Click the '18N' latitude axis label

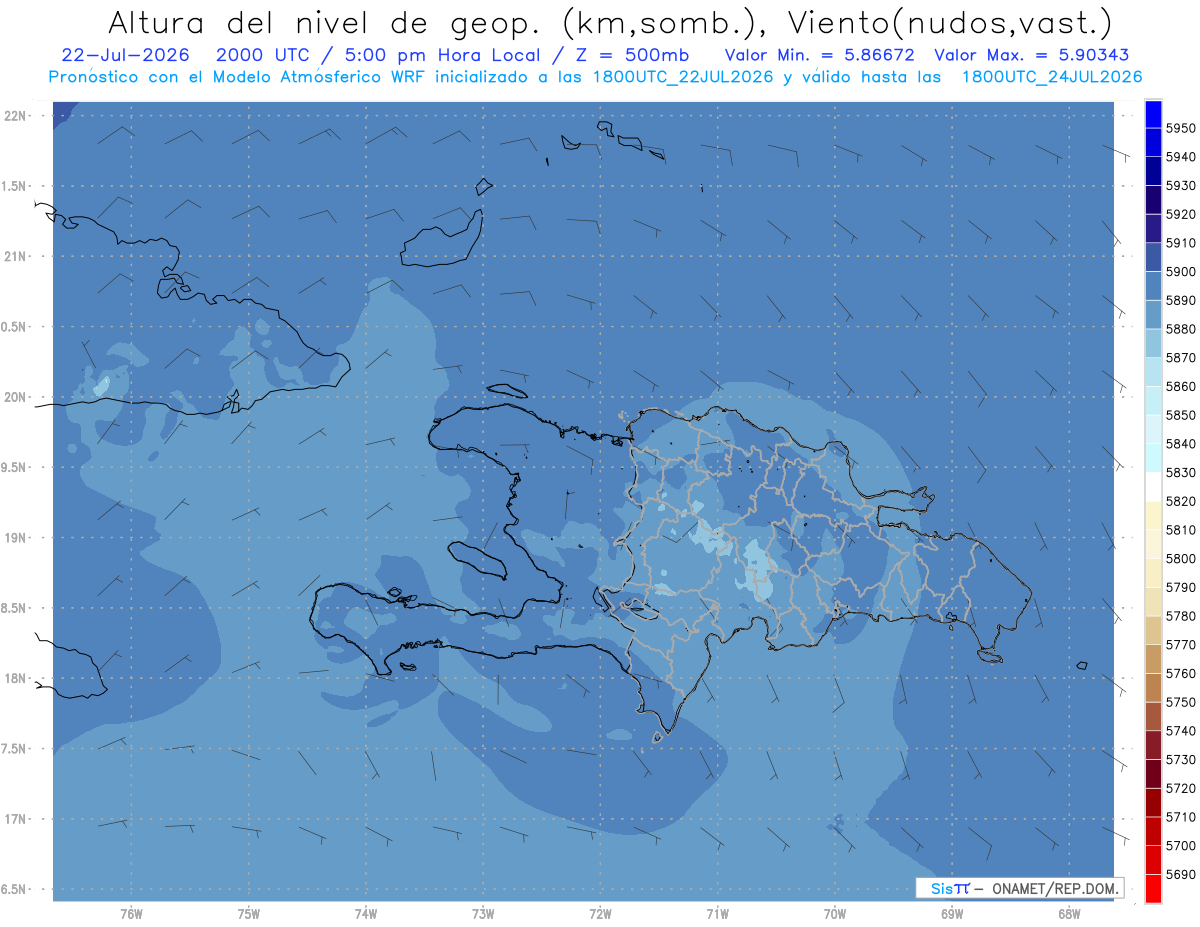pyautogui.click(x=14, y=678)
